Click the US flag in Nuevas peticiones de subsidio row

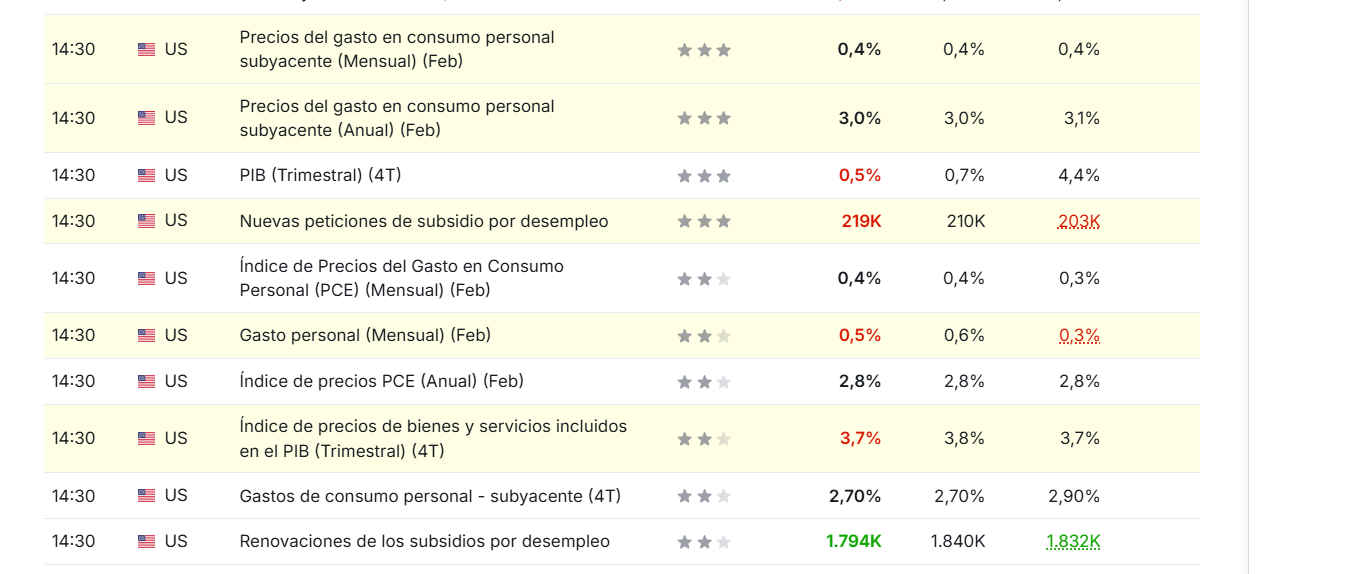coord(146,222)
